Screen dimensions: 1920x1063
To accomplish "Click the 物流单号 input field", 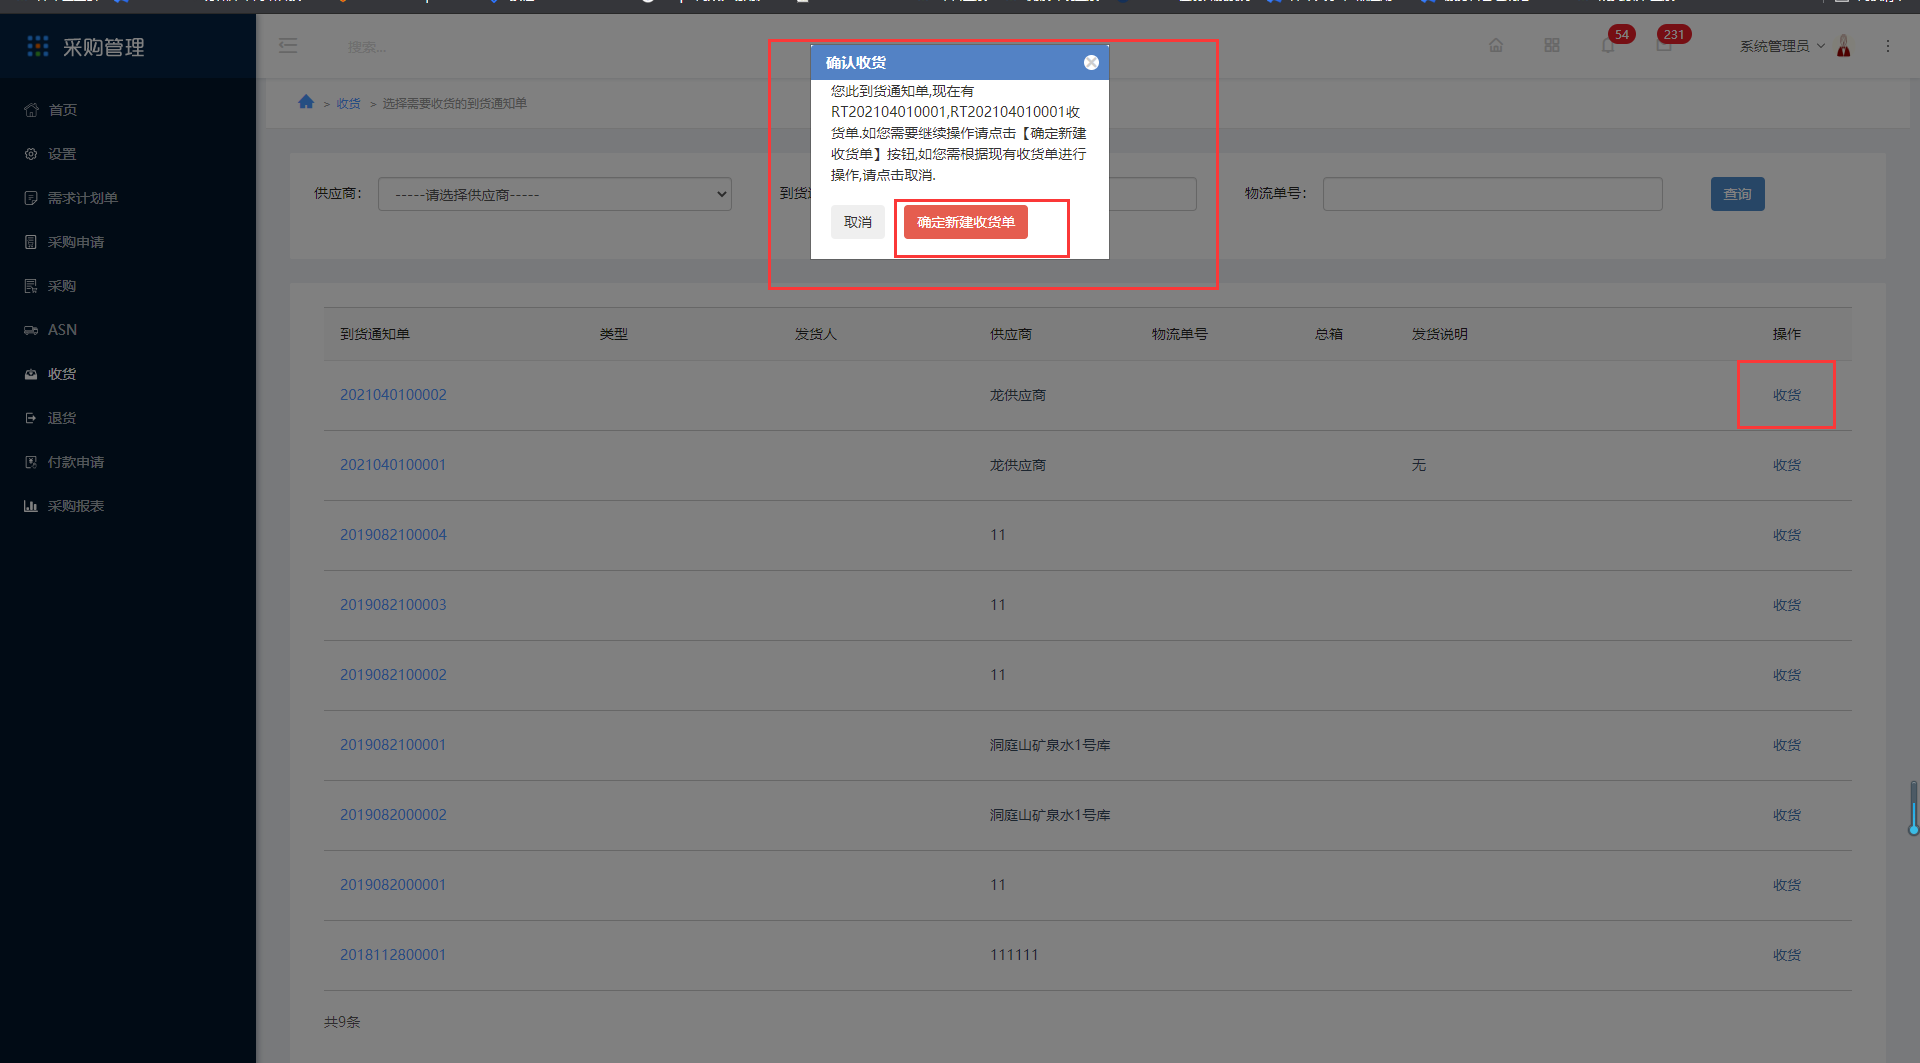I will (x=1492, y=194).
